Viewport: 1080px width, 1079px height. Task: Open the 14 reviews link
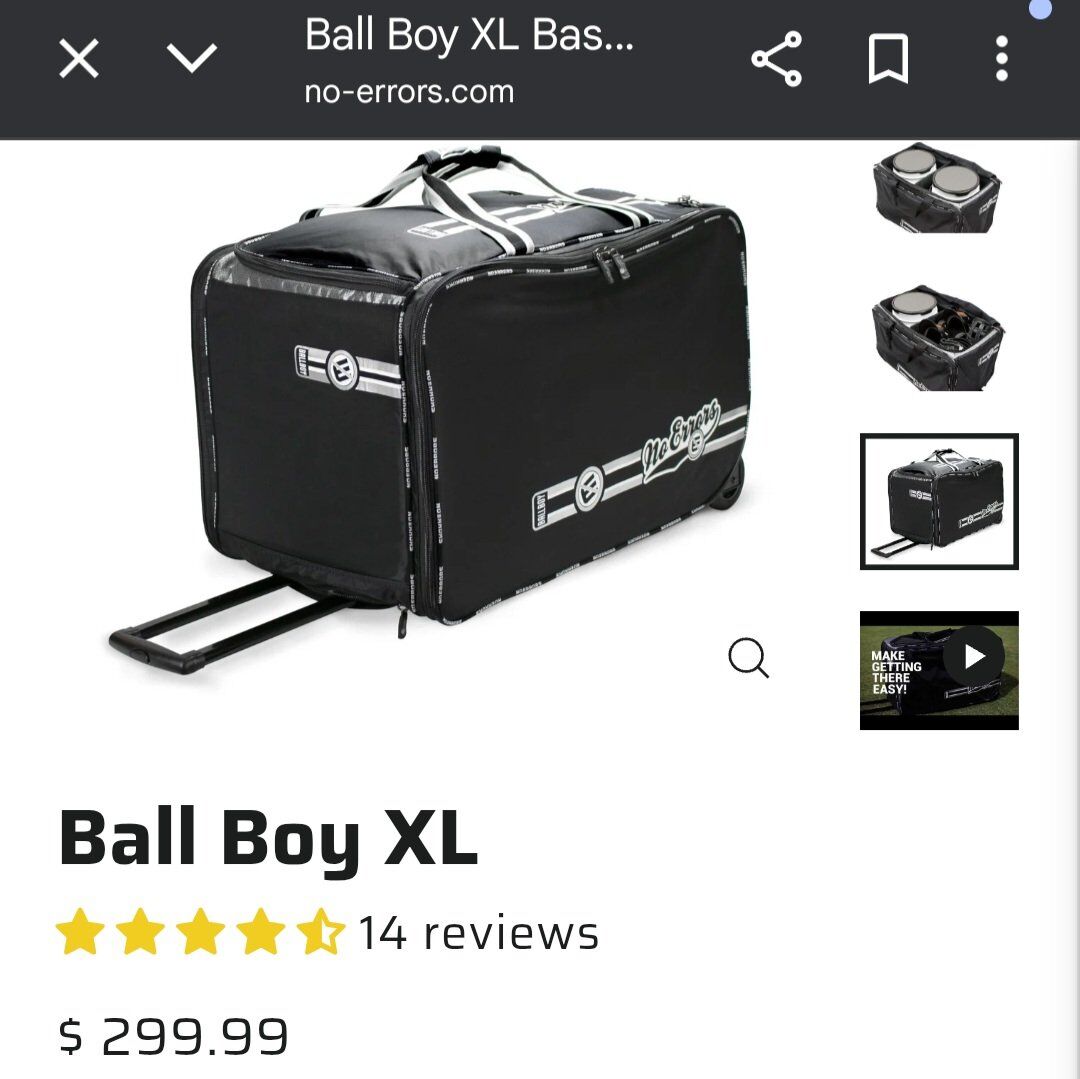pos(478,934)
